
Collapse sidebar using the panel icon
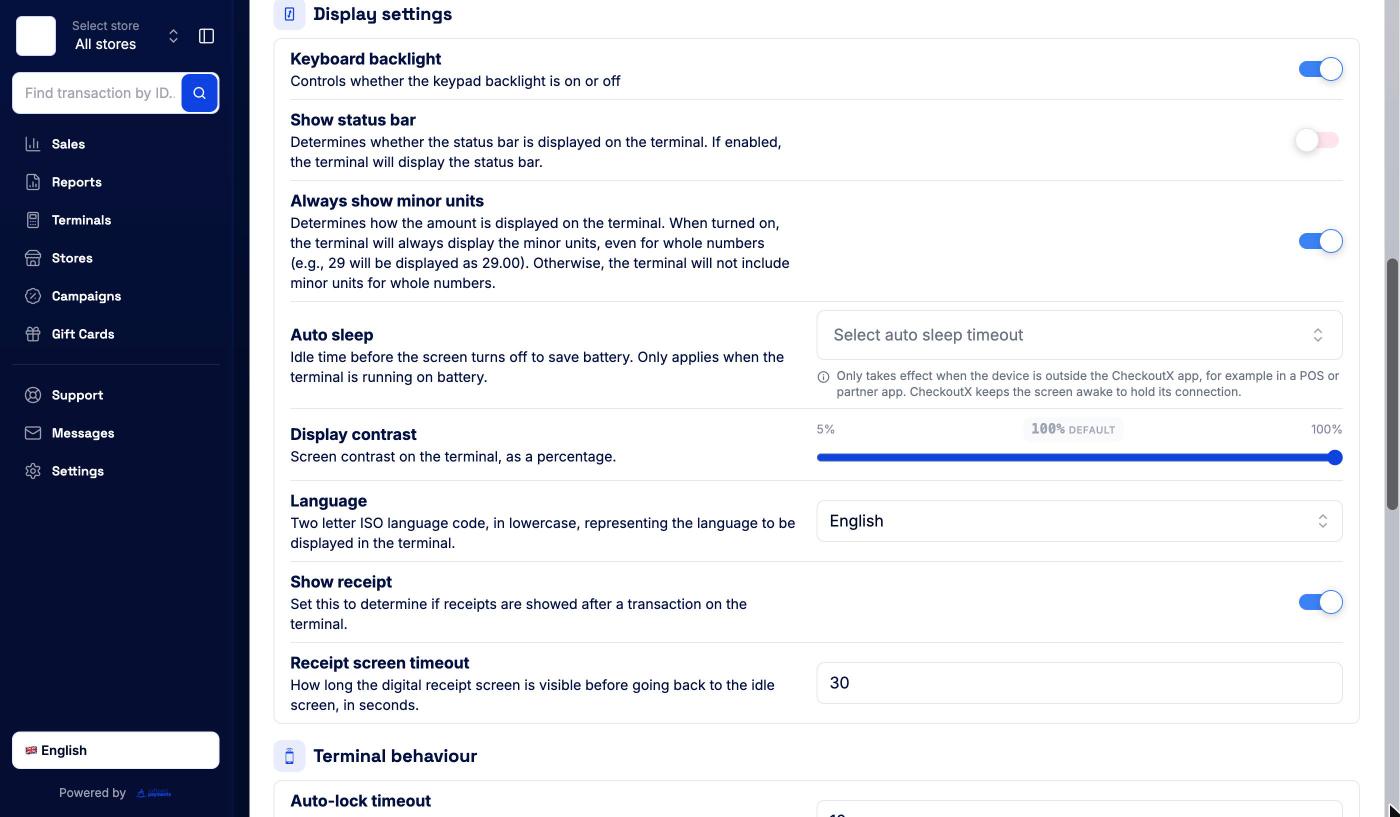(207, 36)
